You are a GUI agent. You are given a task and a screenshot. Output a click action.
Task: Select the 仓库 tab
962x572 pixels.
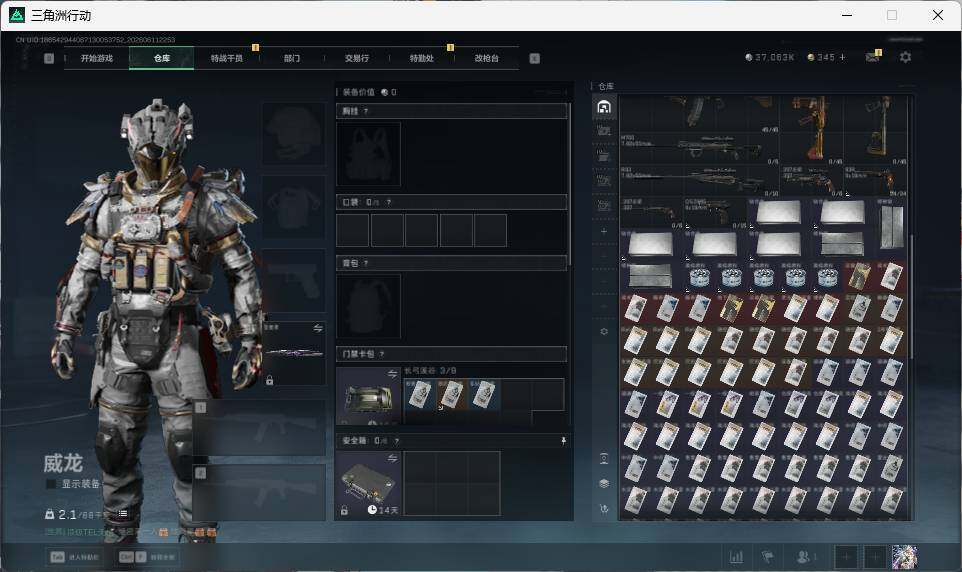pyautogui.click(x=162, y=58)
